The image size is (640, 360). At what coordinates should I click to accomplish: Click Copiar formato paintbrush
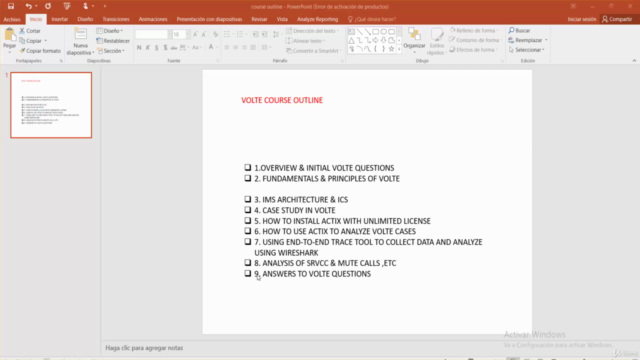40,51
